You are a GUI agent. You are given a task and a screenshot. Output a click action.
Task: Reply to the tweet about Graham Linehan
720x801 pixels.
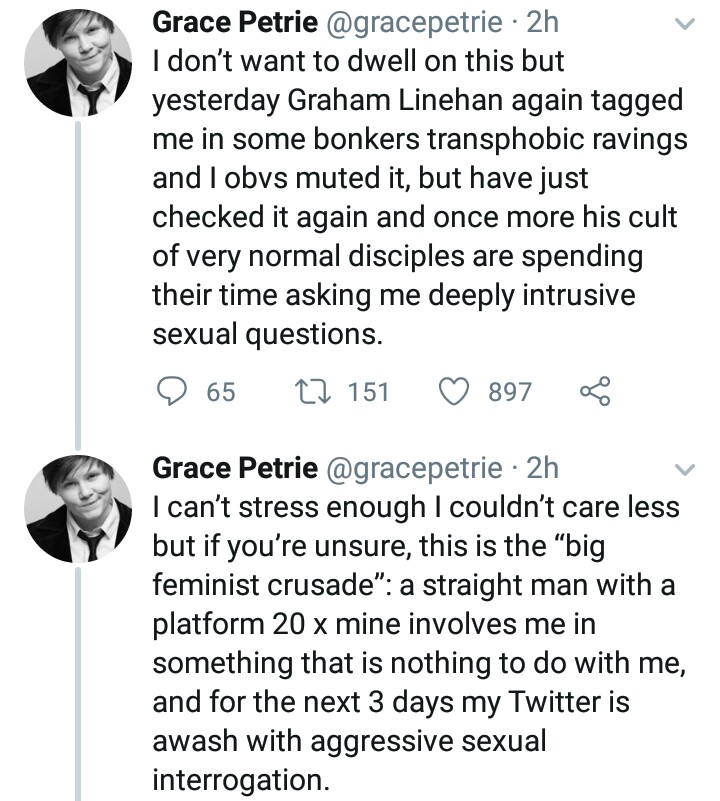pyautogui.click(x=176, y=391)
